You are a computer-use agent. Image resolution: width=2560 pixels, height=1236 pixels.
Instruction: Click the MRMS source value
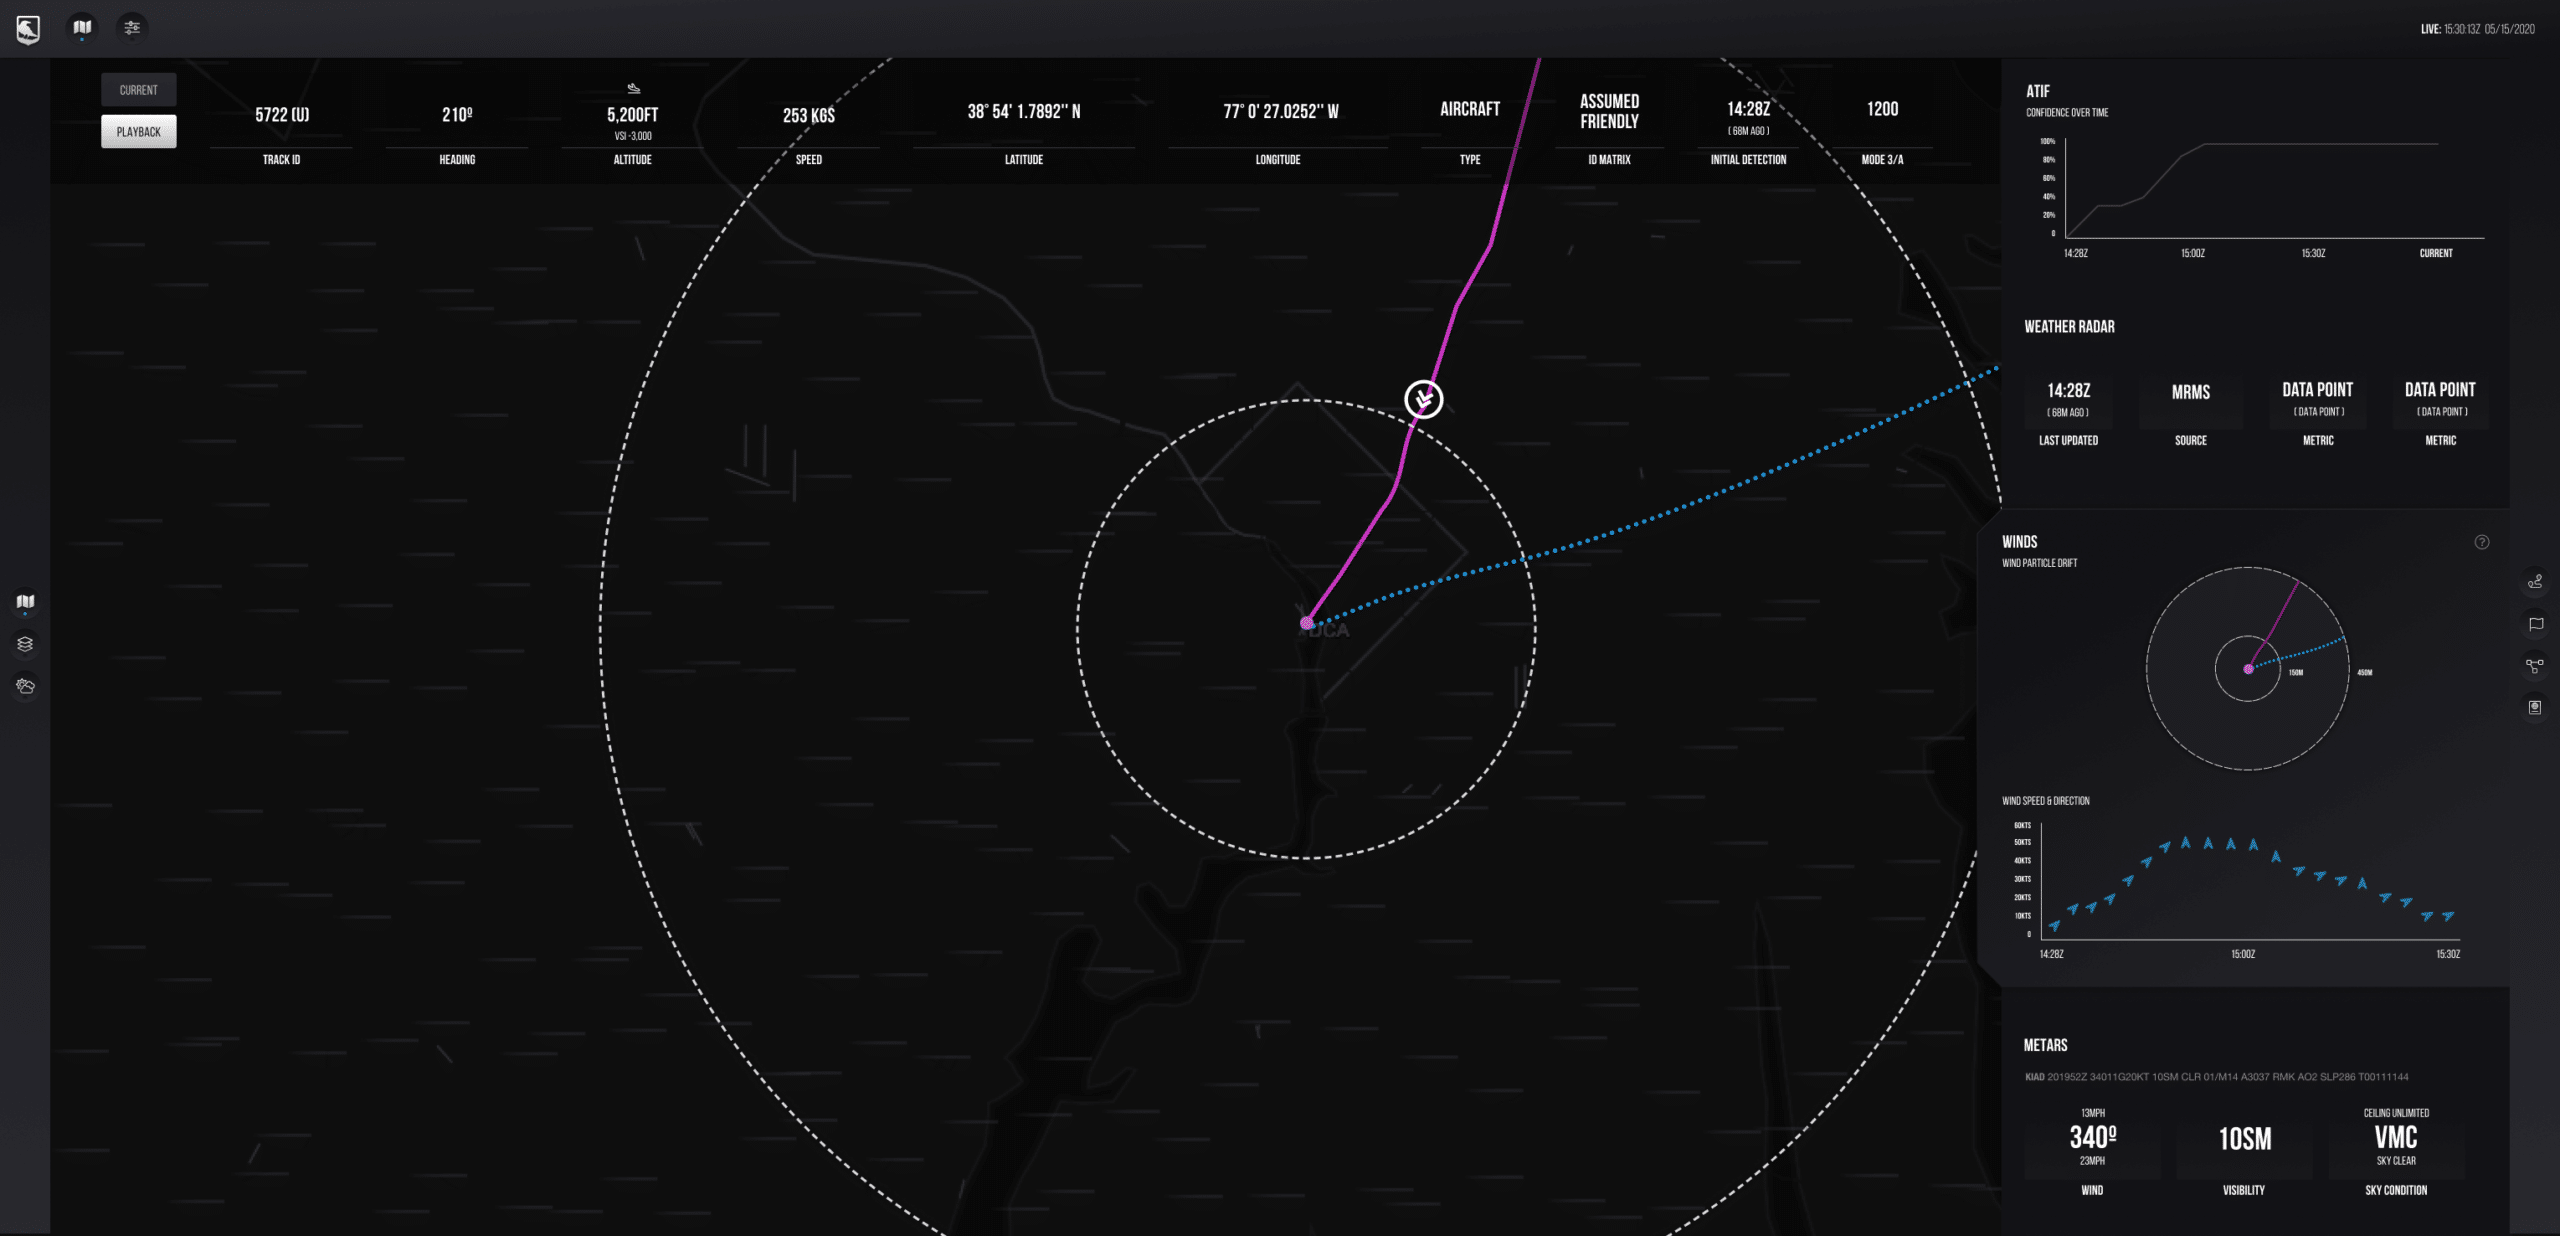coord(2191,392)
